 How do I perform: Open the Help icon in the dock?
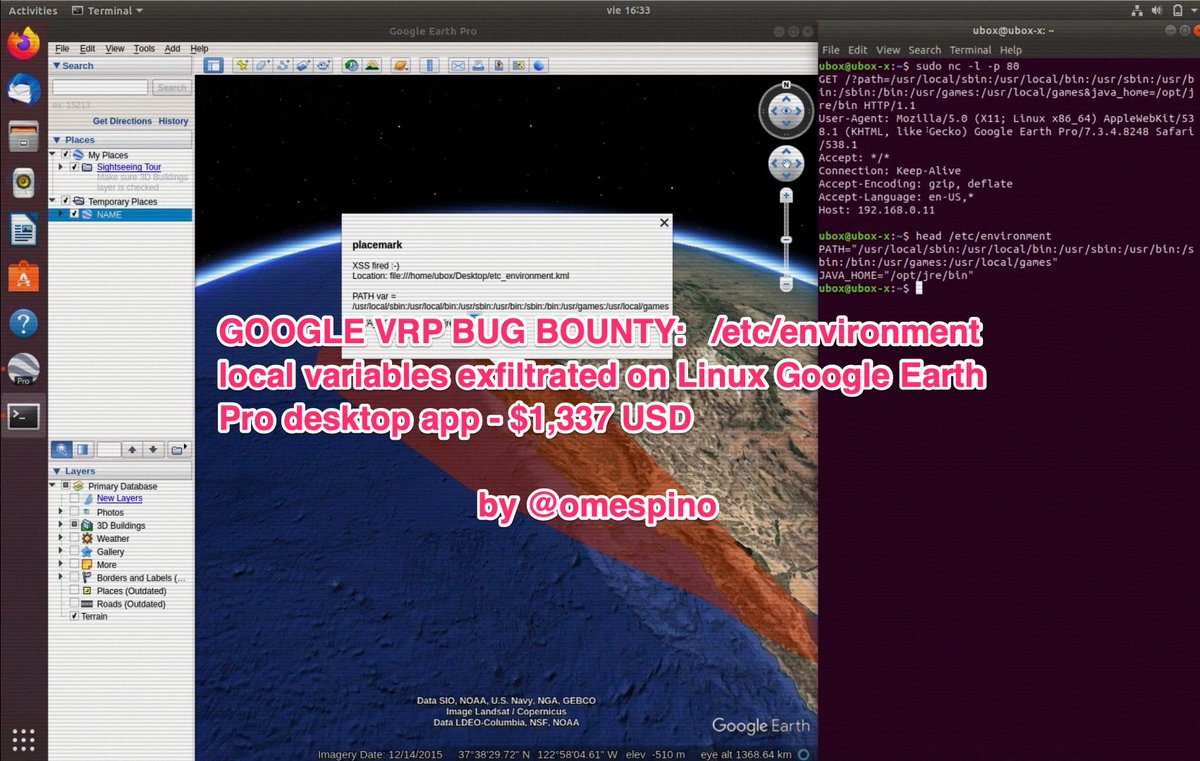[x=23, y=323]
